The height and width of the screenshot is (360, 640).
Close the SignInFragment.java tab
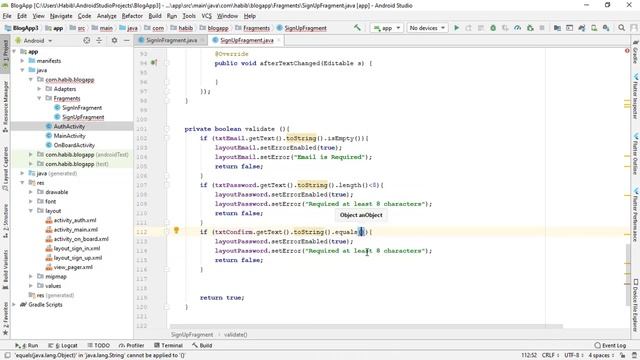point(203,40)
